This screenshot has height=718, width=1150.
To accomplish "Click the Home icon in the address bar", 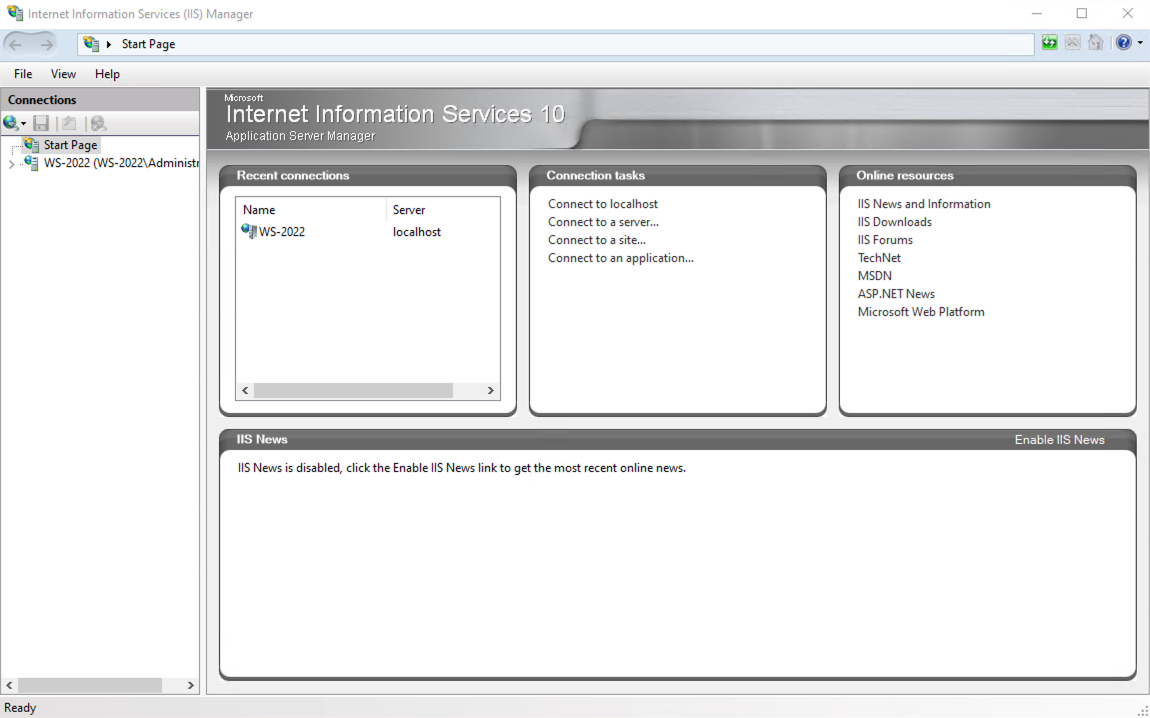I will point(1095,42).
